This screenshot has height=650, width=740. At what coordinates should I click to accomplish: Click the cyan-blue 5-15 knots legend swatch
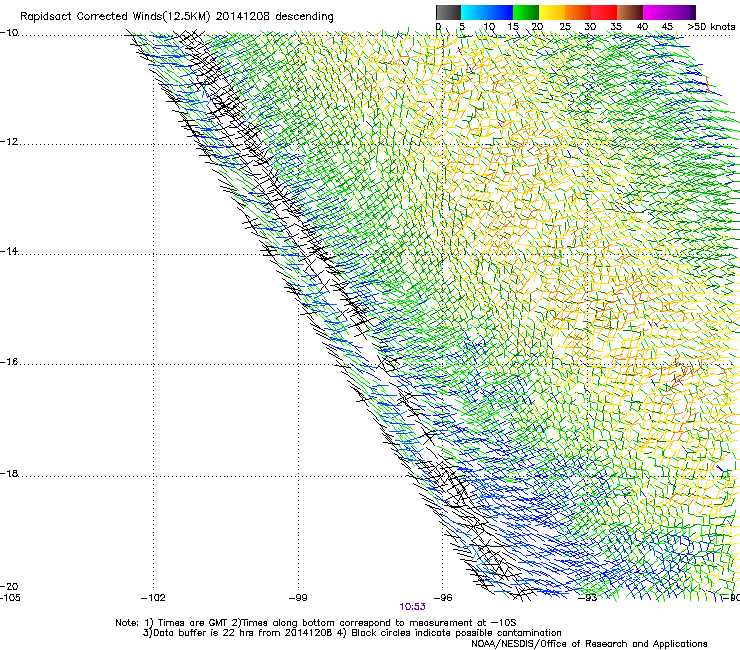[487, 12]
